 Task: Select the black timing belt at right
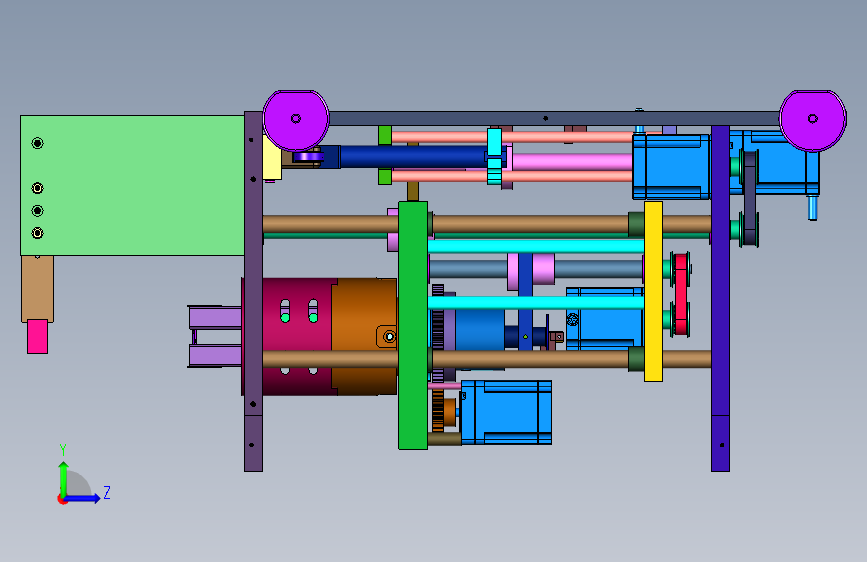pyautogui.click(x=750, y=197)
